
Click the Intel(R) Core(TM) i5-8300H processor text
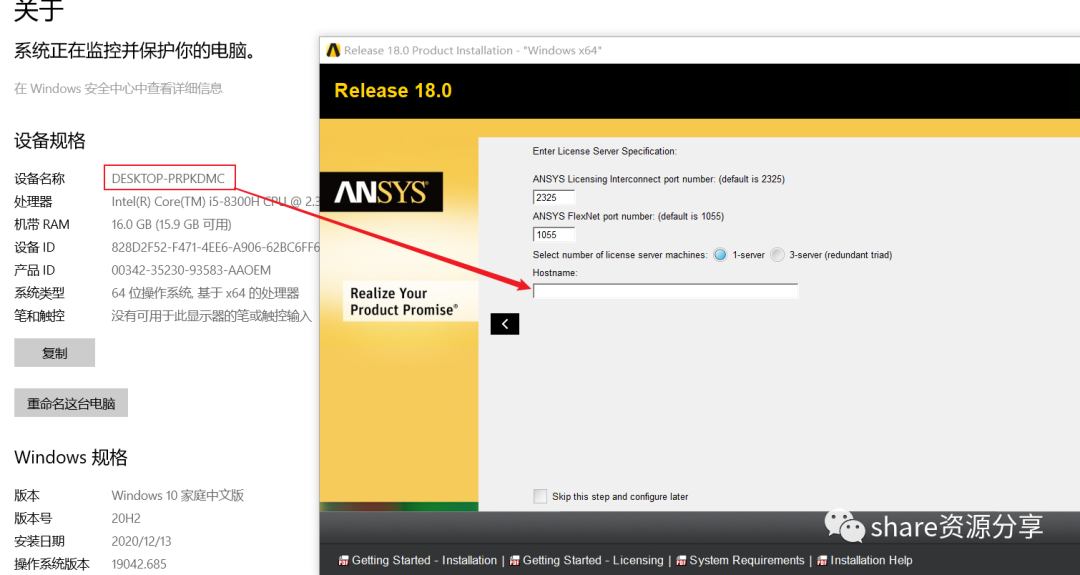pos(215,202)
